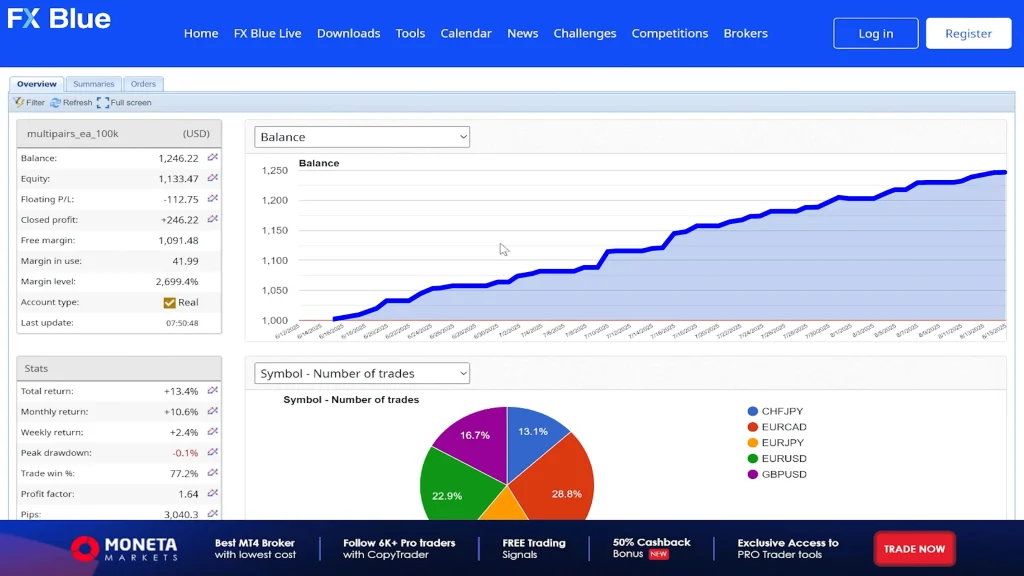Click the Register button
The height and width of the screenshot is (576, 1024).
coord(968,33)
